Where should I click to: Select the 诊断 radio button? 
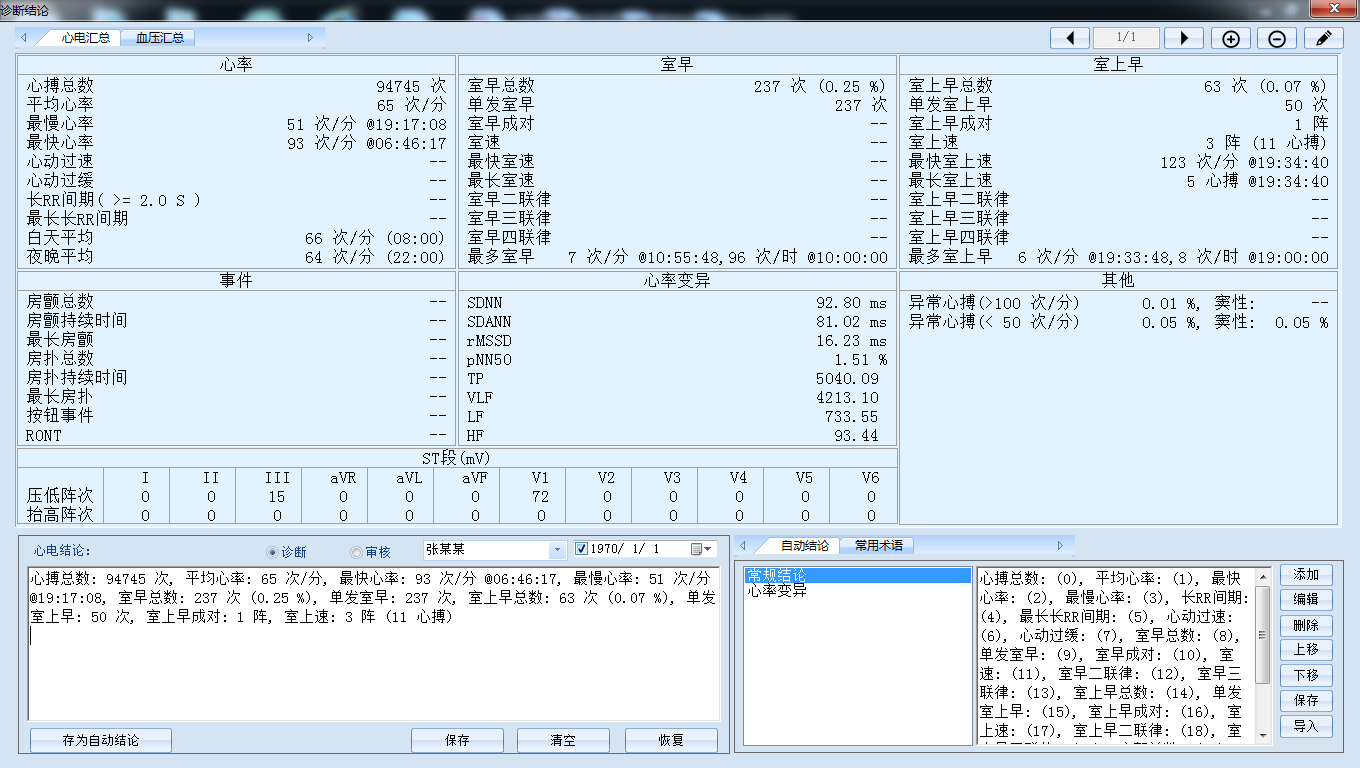pos(272,552)
